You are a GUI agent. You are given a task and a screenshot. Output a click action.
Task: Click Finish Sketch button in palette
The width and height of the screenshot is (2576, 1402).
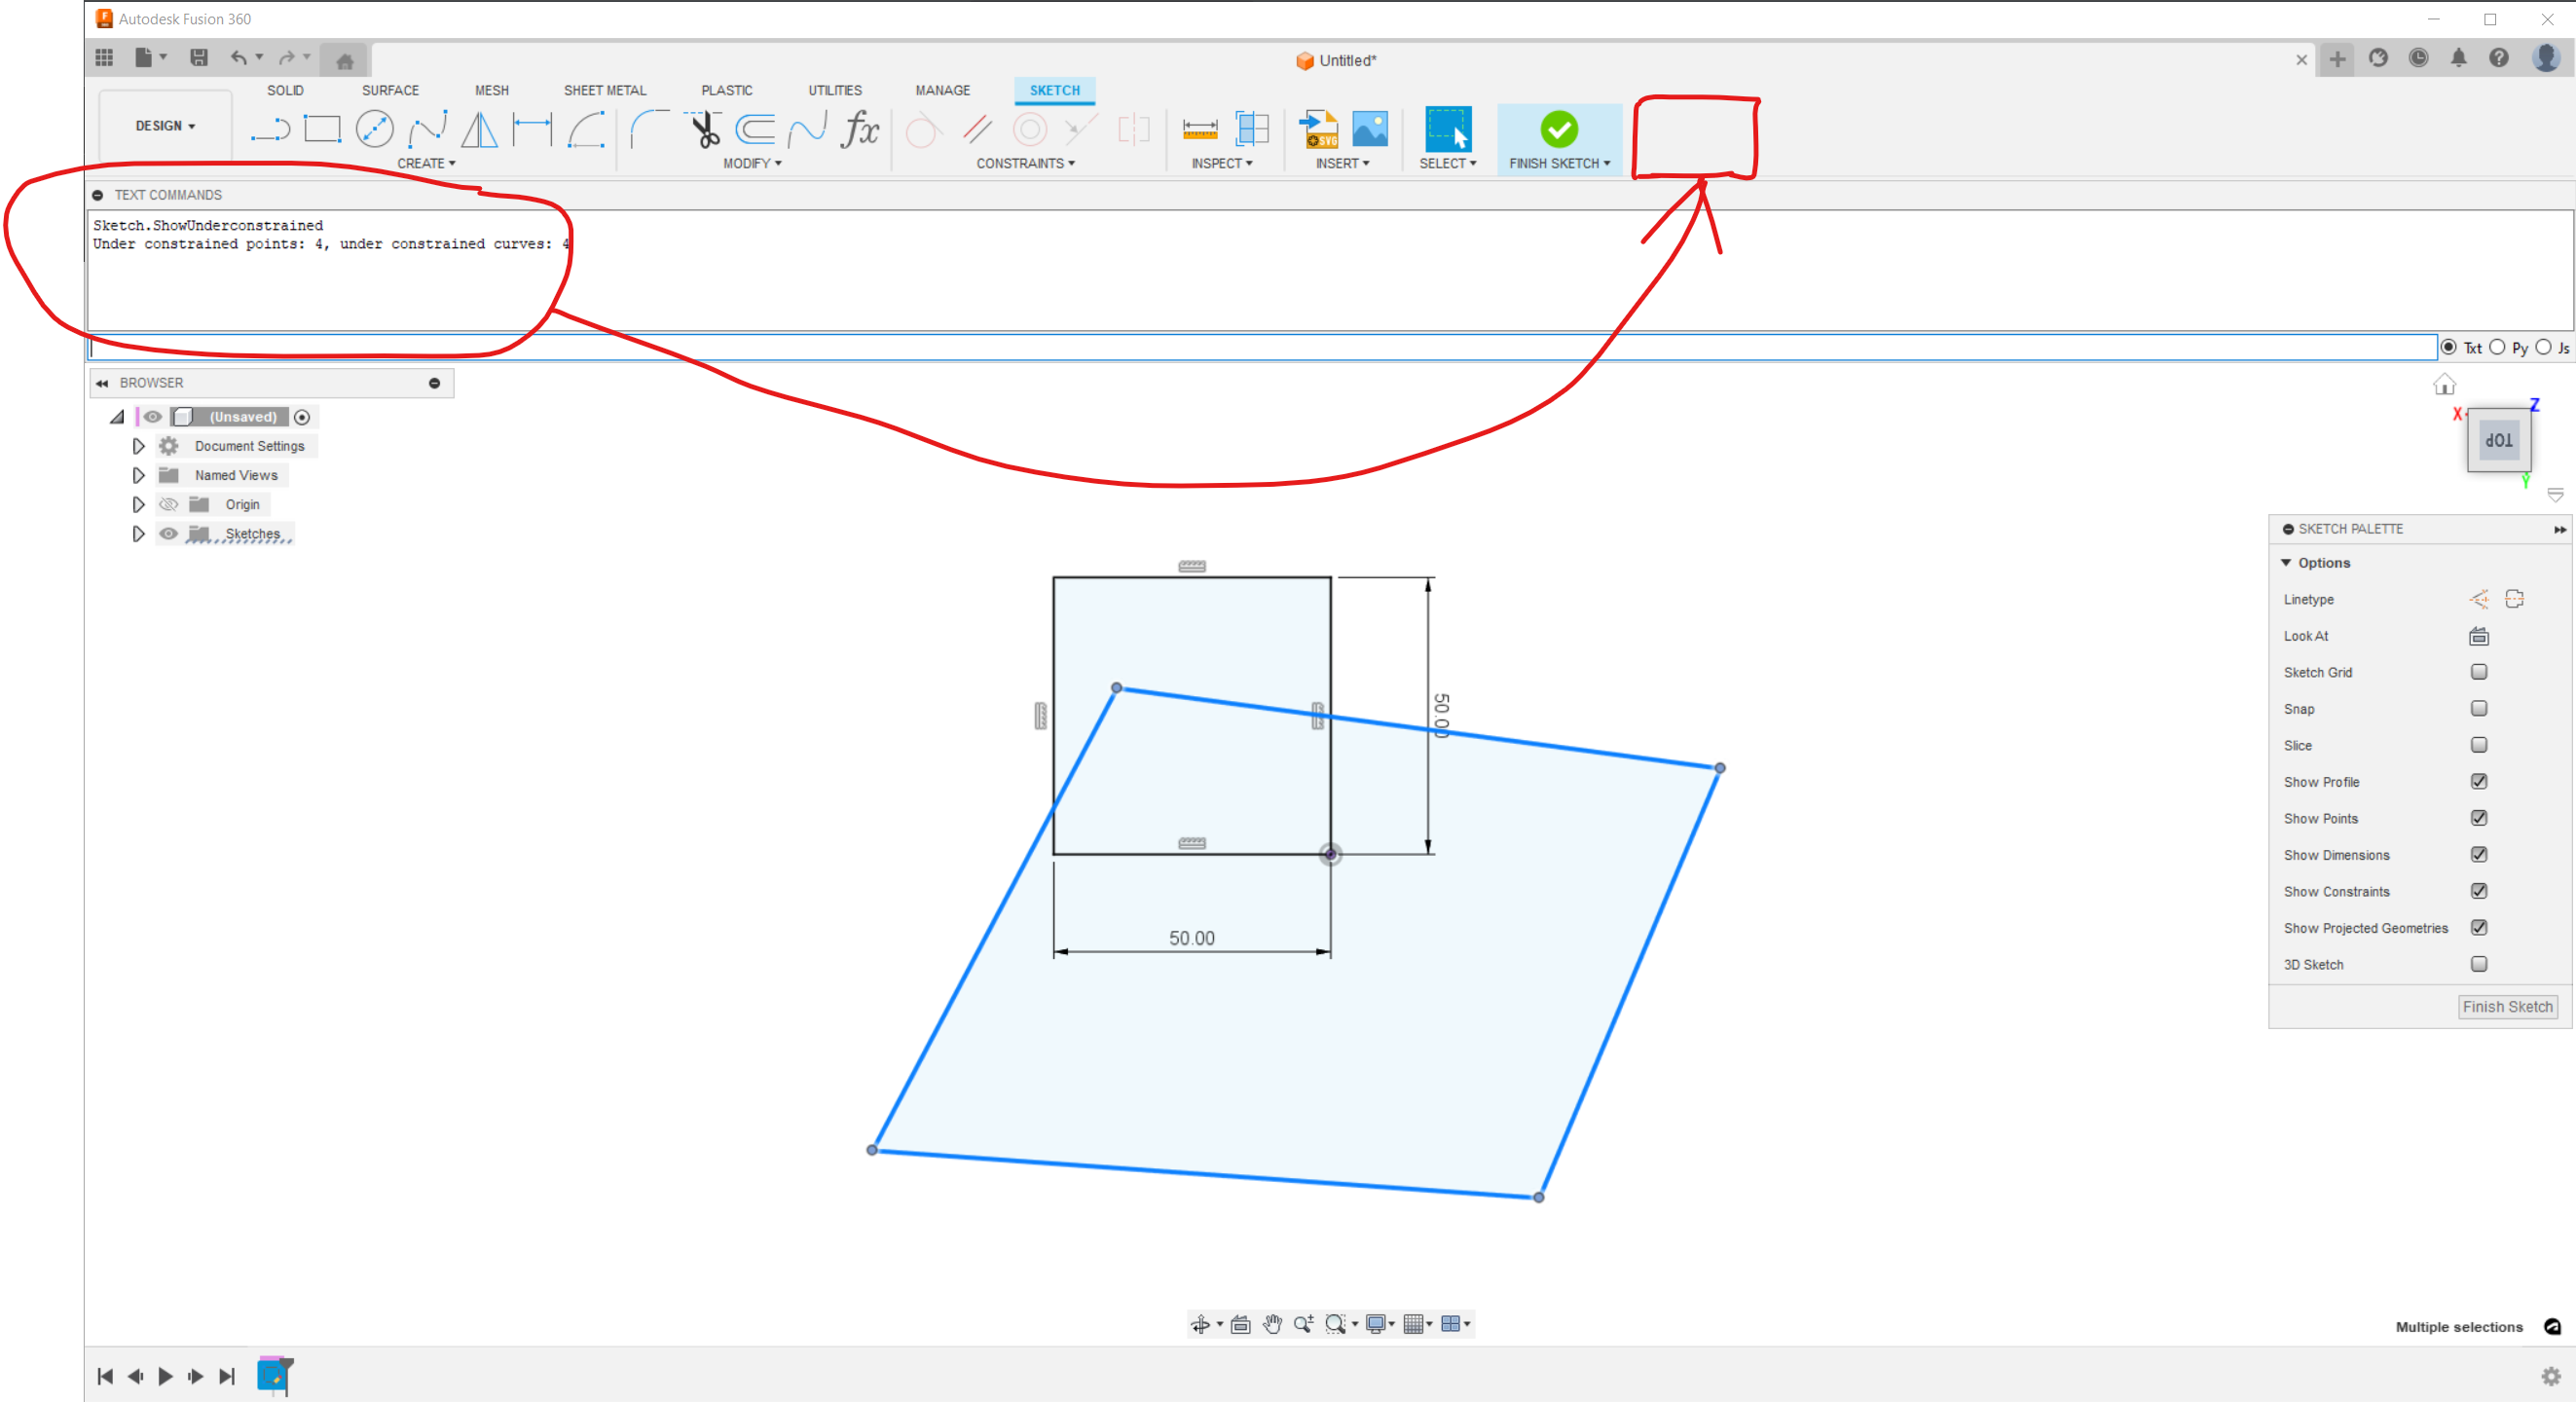click(2507, 1007)
